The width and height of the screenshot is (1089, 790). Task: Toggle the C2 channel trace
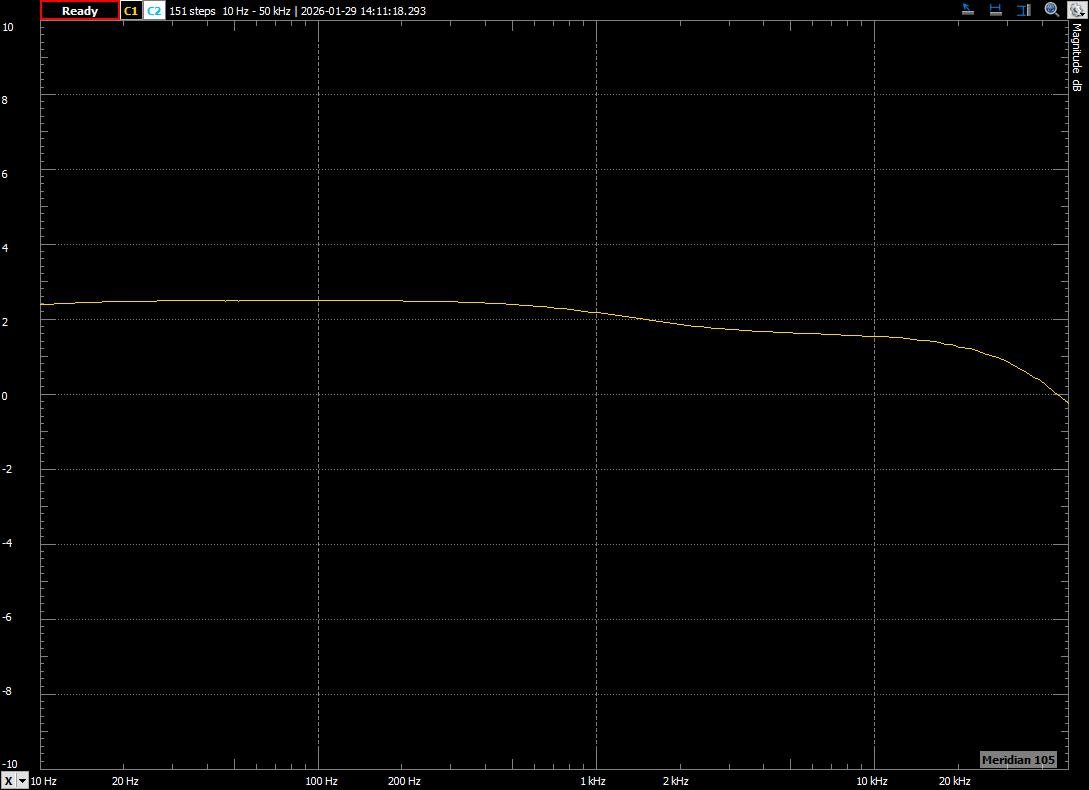pyautogui.click(x=154, y=11)
